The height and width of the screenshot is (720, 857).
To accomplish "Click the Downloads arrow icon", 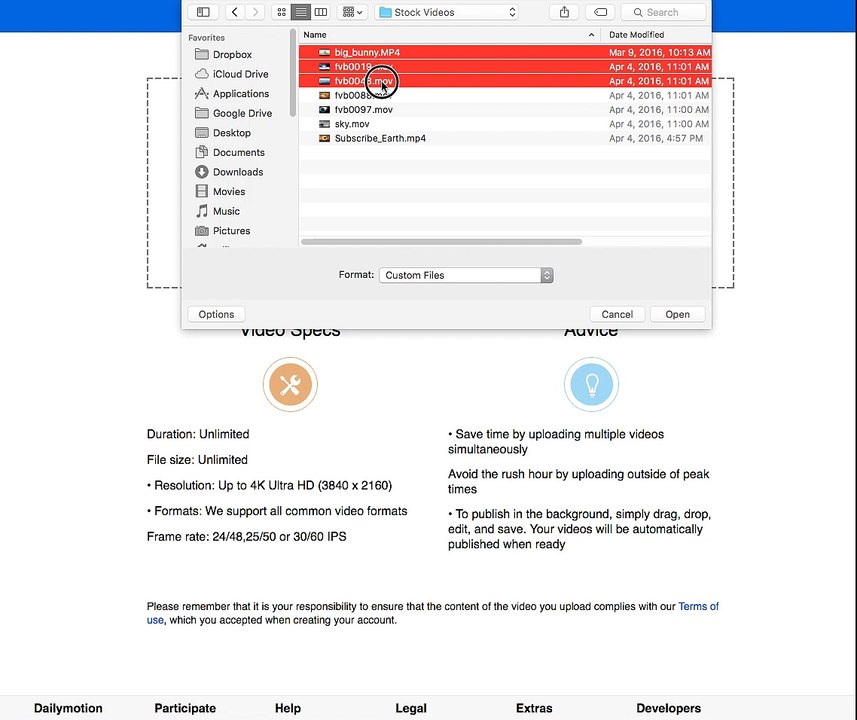I will click(202, 172).
